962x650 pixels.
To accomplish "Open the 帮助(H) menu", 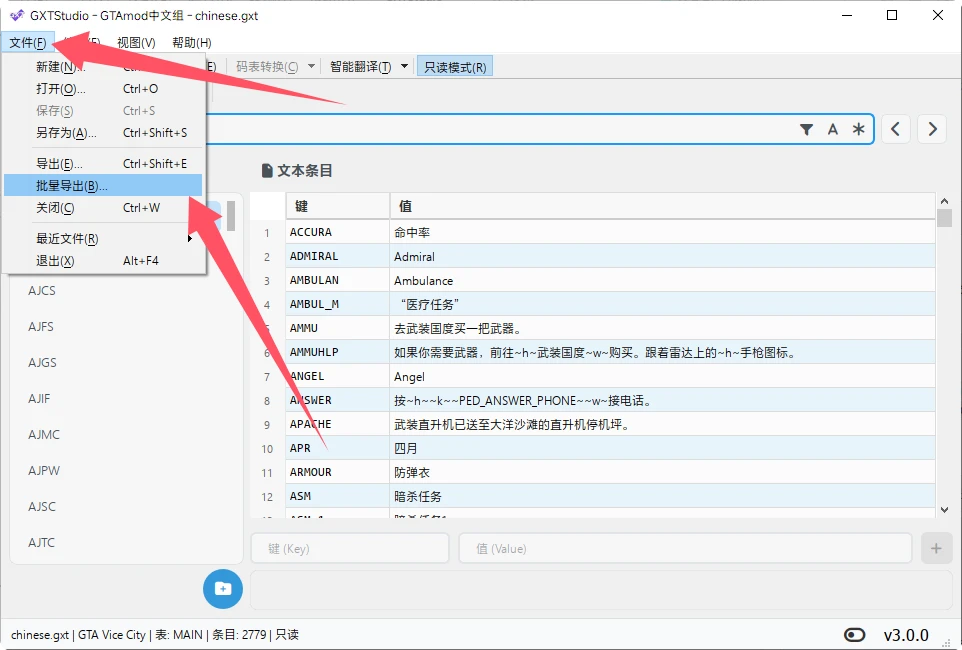I will click(x=191, y=42).
